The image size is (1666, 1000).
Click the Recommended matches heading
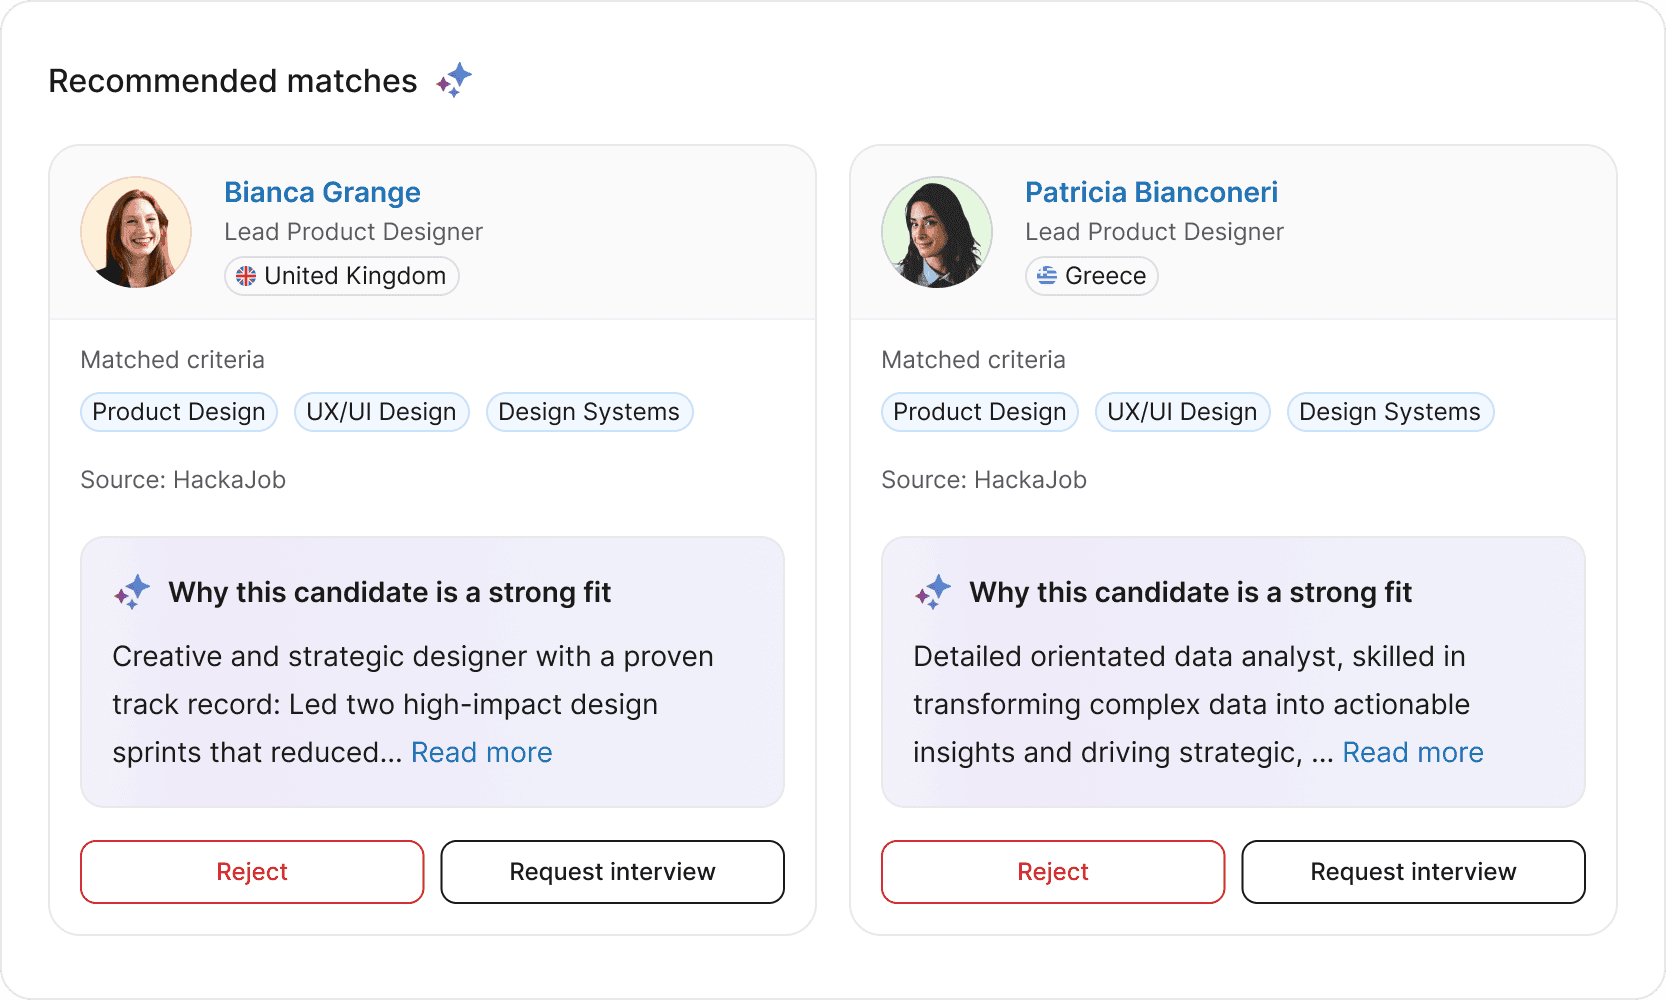[233, 81]
